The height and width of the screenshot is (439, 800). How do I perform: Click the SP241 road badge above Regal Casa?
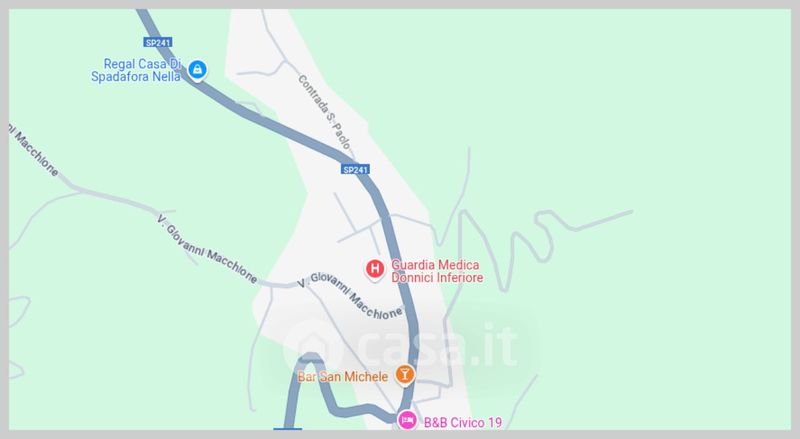click(158, 42)
